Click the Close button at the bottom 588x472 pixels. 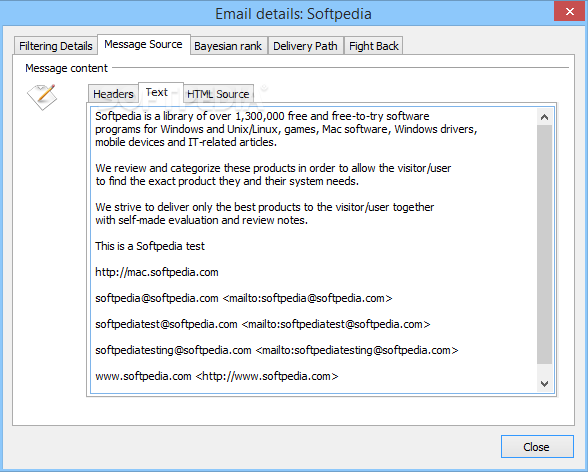537,447
